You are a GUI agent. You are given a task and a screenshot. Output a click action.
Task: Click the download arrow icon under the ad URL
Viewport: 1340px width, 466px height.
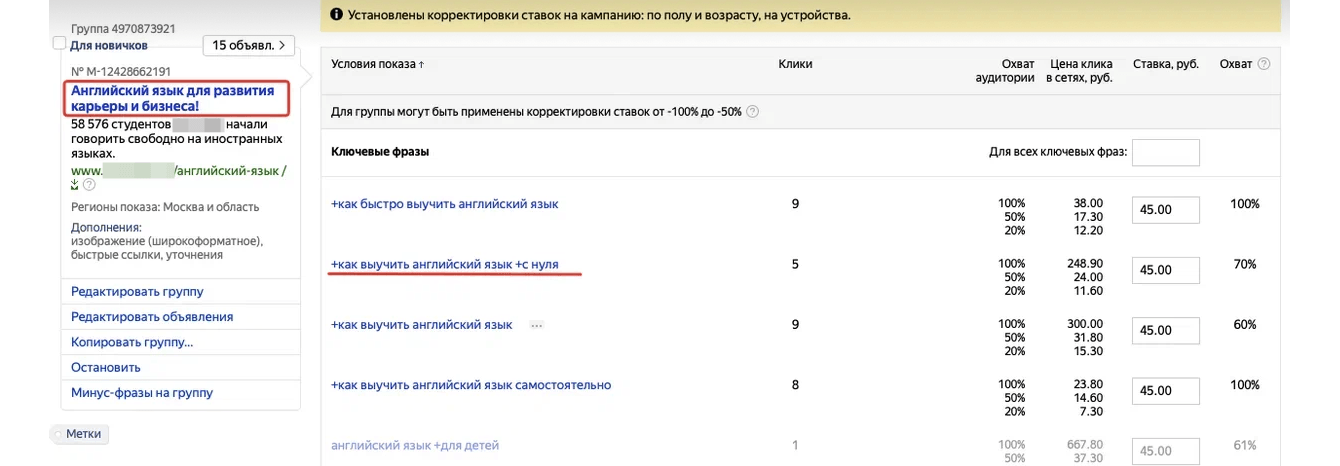pos(75,185)
